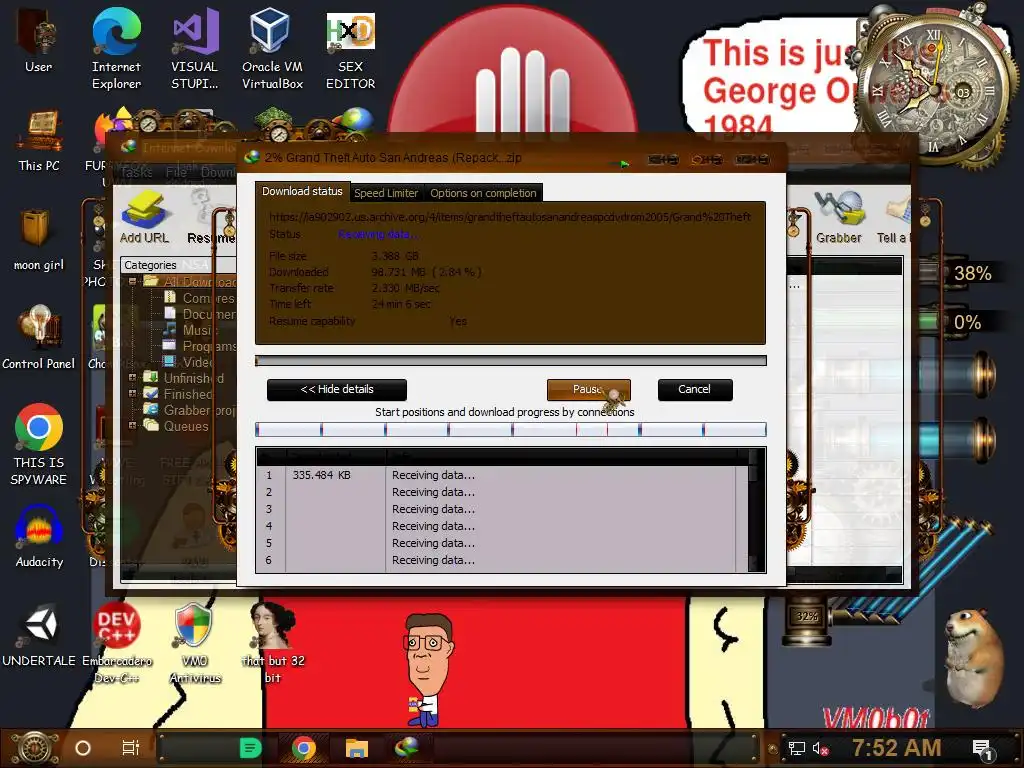The width and height of the screenshot is (1024, 768).
Task: Expand the Queues category
Action: tap(133, 426)
